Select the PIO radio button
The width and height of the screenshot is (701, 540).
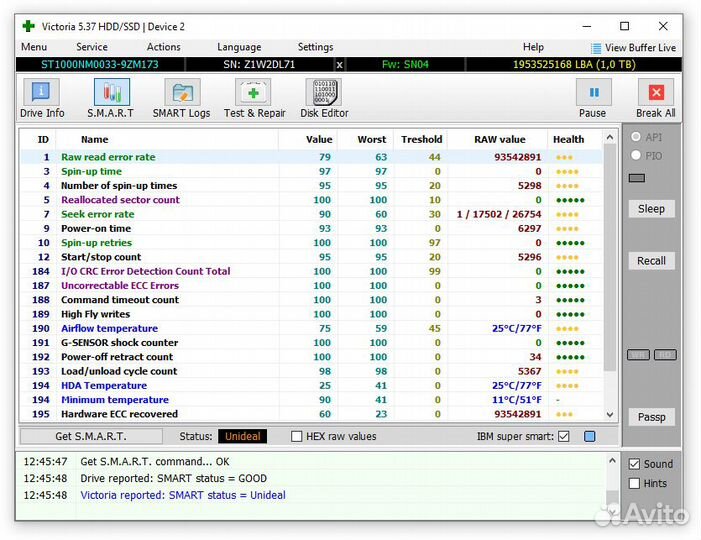636,156
